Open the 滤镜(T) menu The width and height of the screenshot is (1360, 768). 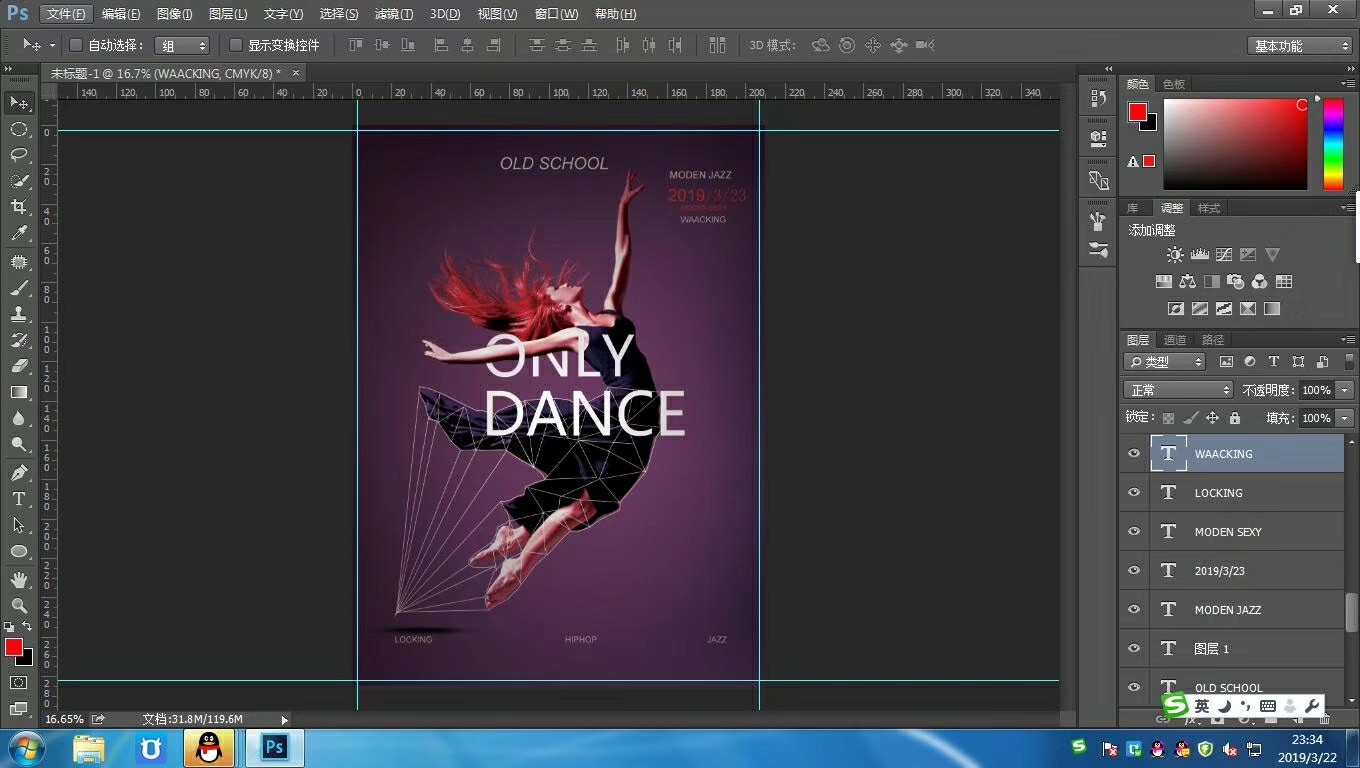tap(393, 14)
